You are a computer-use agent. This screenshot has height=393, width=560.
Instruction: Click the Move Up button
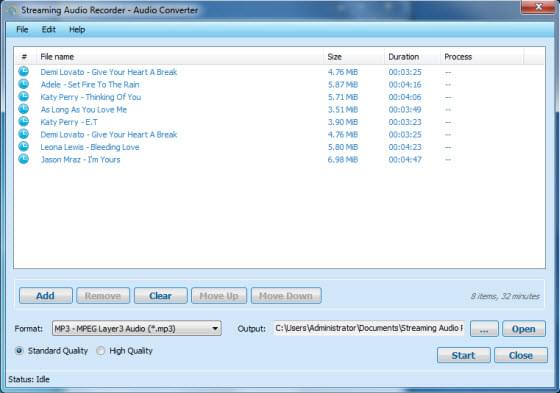click(x=219, y=296)
